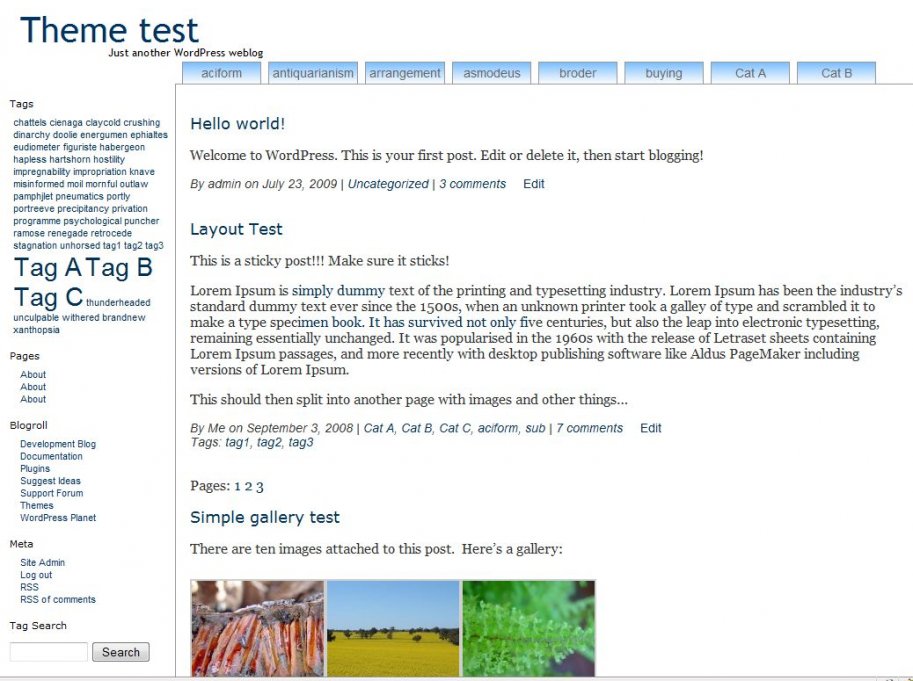Open the green fern gallery thumbnail
The image size is (913, 681).
(528, 628)
